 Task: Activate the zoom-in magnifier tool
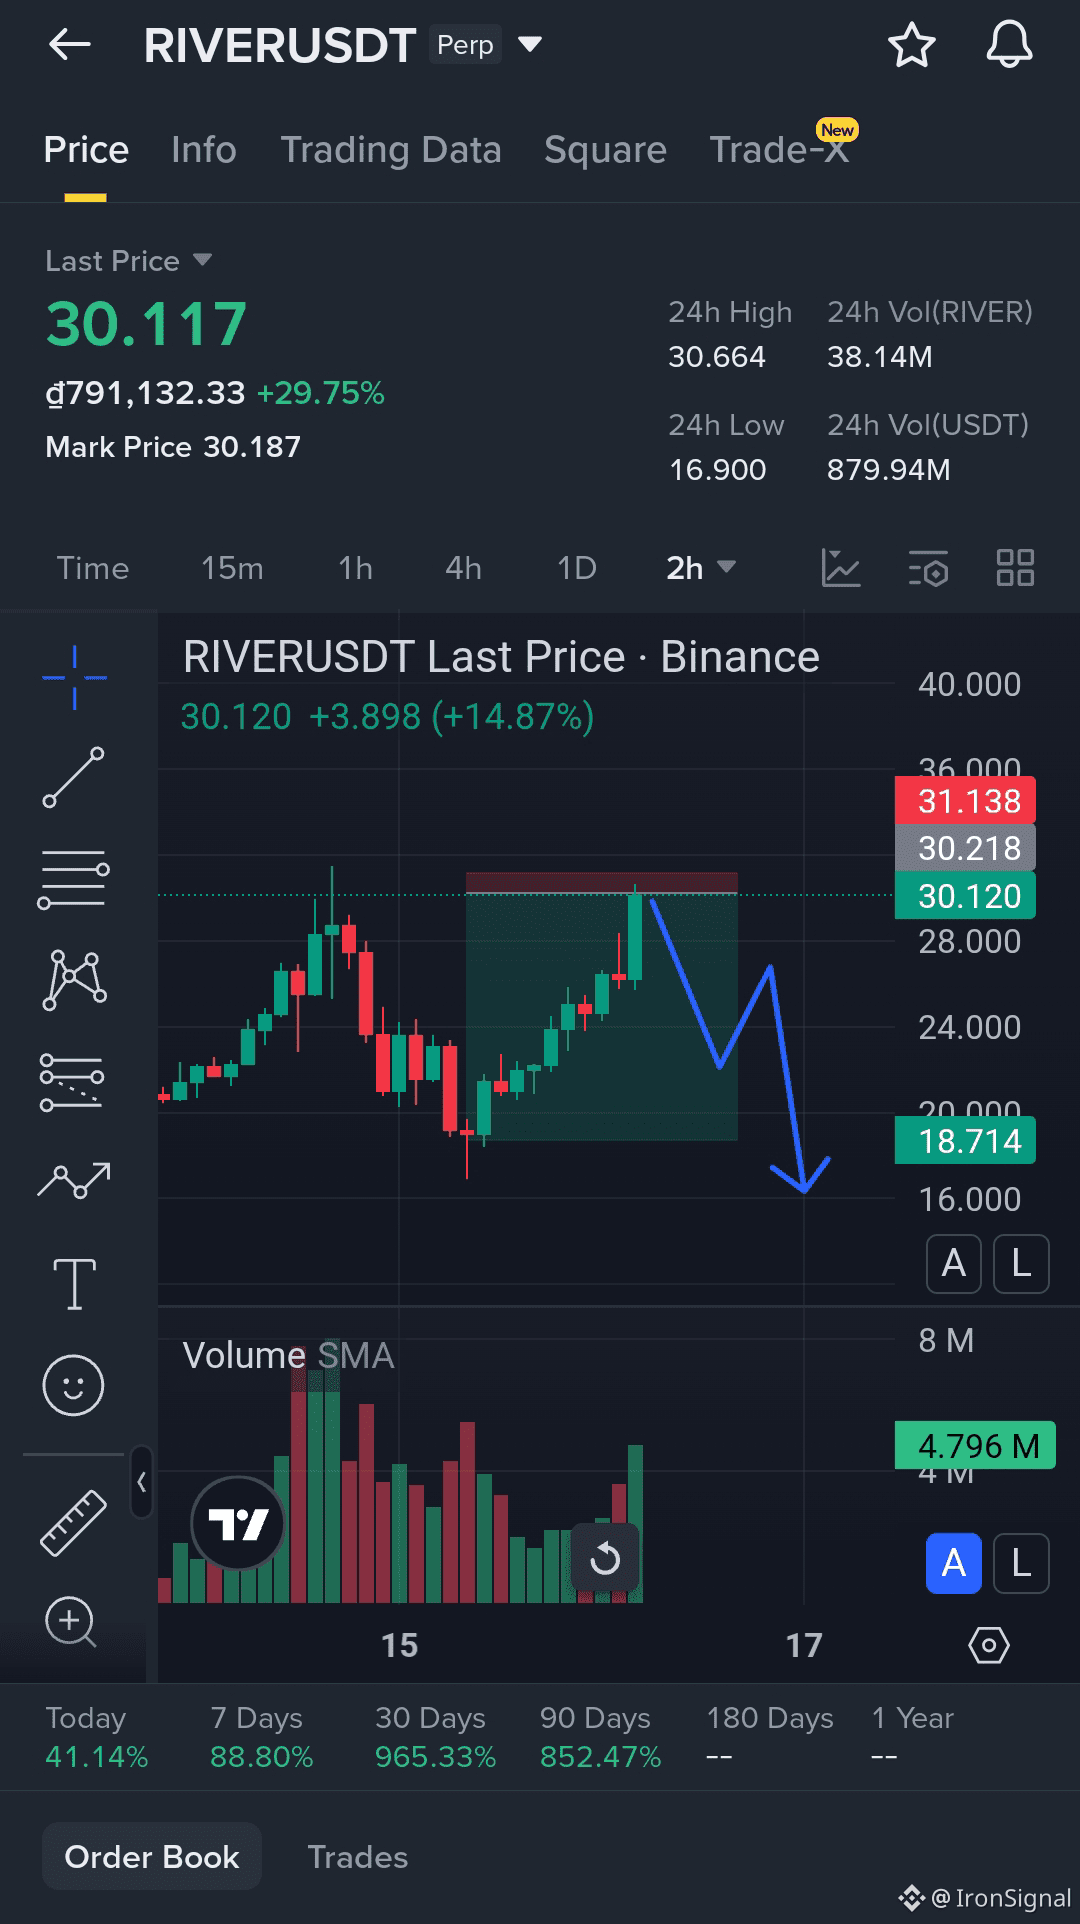[x=71, y=1621]
